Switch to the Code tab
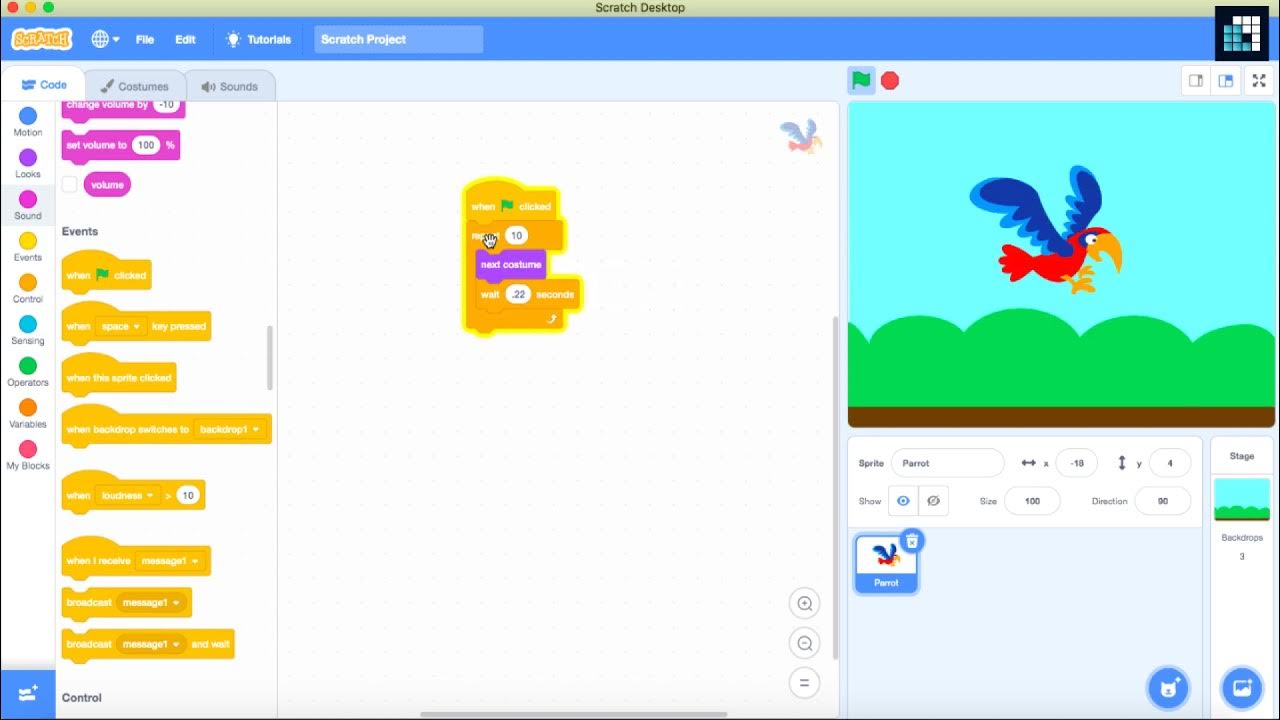Viewport: 1280px width, 720px height. coord(44,85)
